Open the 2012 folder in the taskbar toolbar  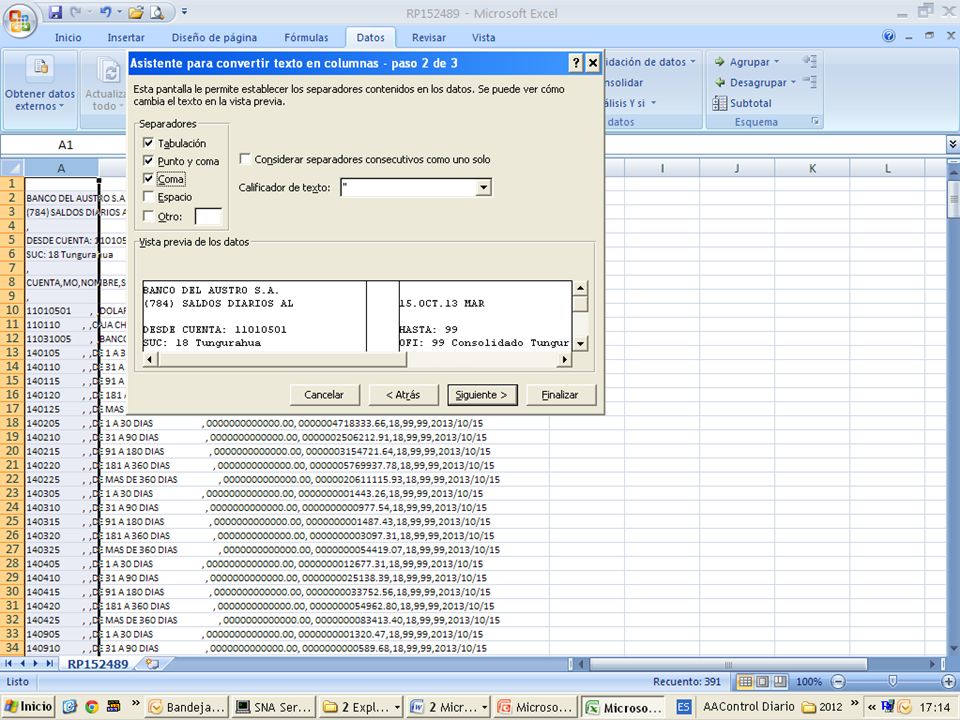click(x=822, y=707)
